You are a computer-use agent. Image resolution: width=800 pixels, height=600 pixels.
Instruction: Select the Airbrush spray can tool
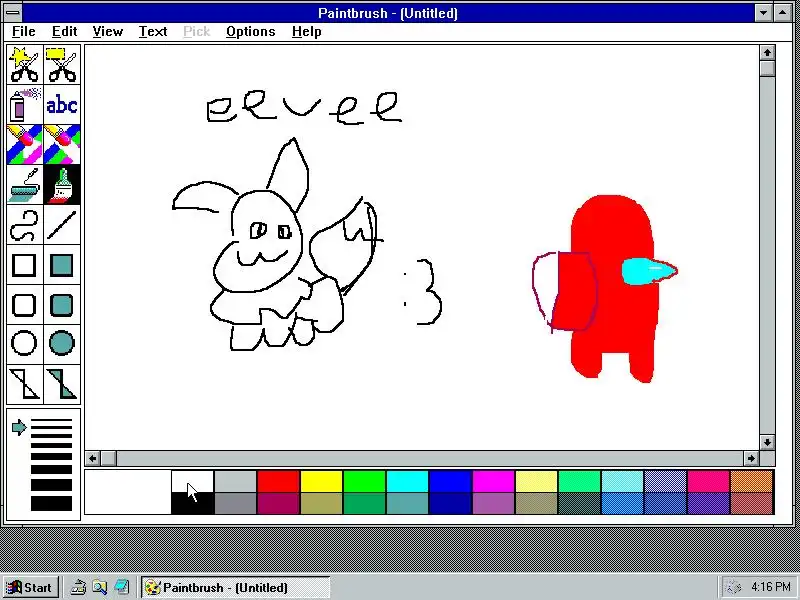(24, 105)
